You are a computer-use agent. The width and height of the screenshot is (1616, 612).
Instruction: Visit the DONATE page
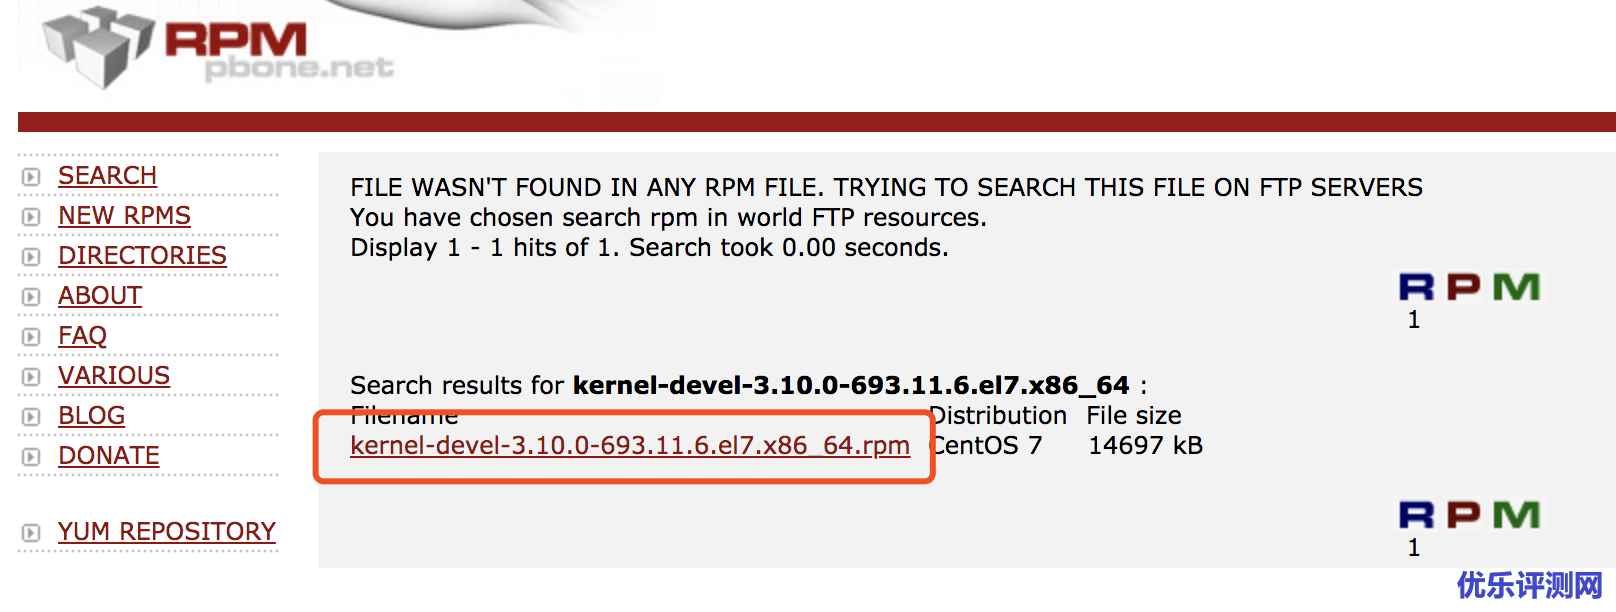[x=109, y=456]
